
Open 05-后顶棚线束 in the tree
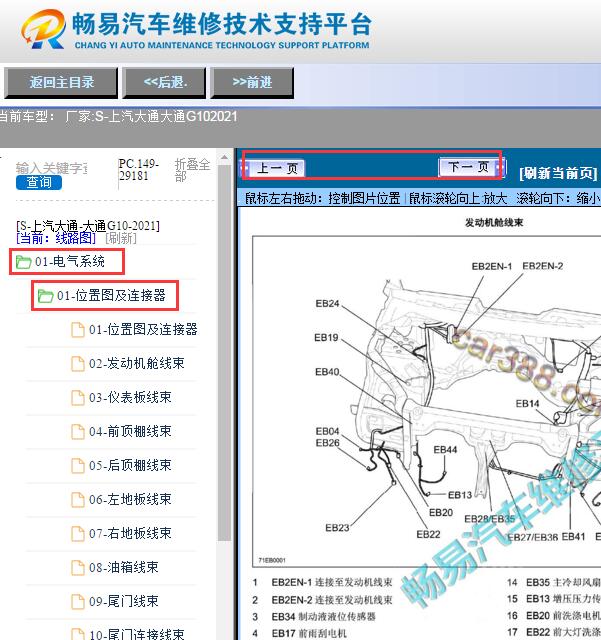(x=130, y=465)
